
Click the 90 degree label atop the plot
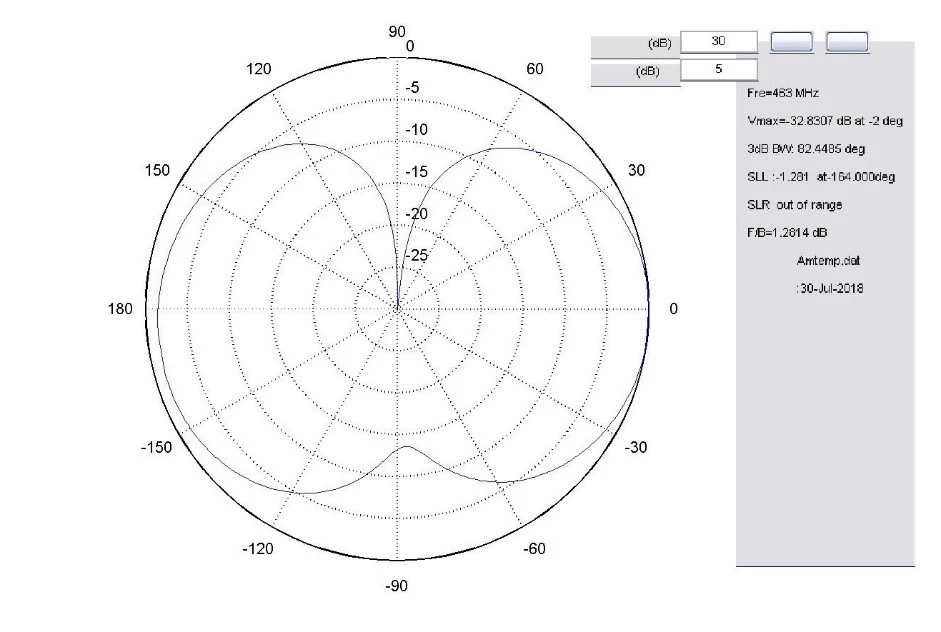coord(397,32)
